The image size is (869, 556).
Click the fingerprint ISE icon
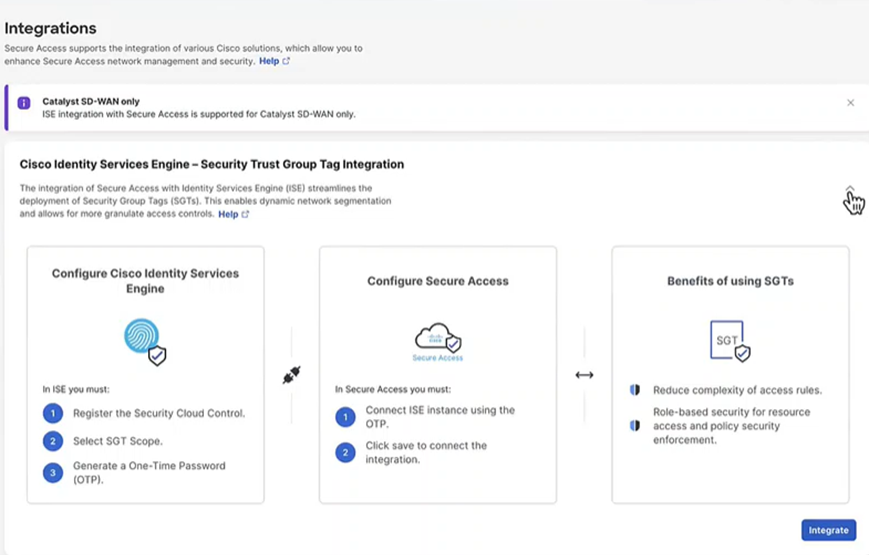pyautogui.click(x=145, y=341)
